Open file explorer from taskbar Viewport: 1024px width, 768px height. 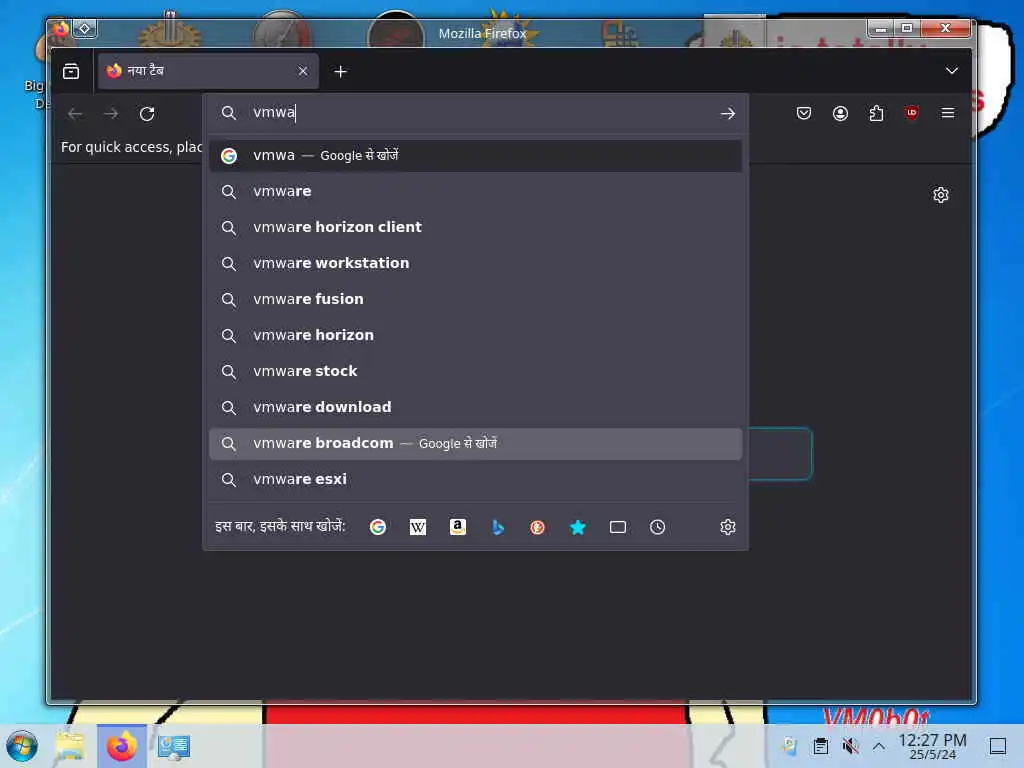click(70, 746)
